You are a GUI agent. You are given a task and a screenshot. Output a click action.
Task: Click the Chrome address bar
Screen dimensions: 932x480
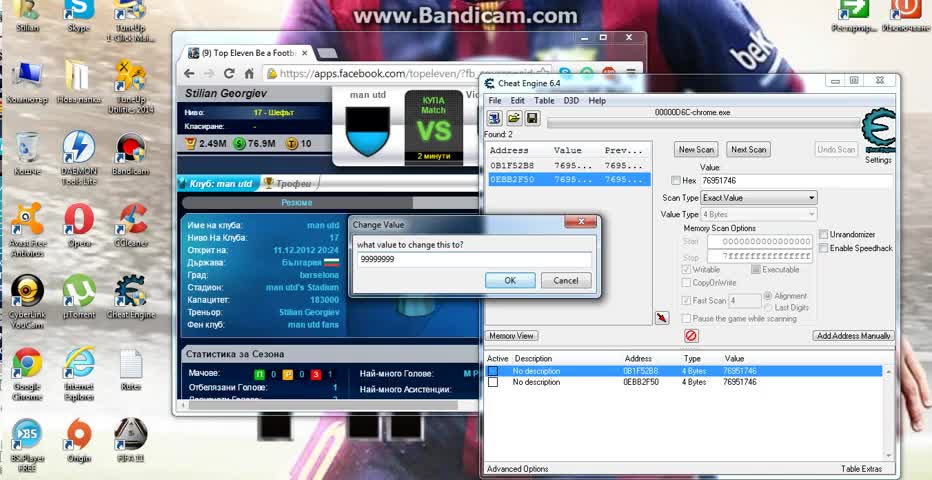point(407,74)
